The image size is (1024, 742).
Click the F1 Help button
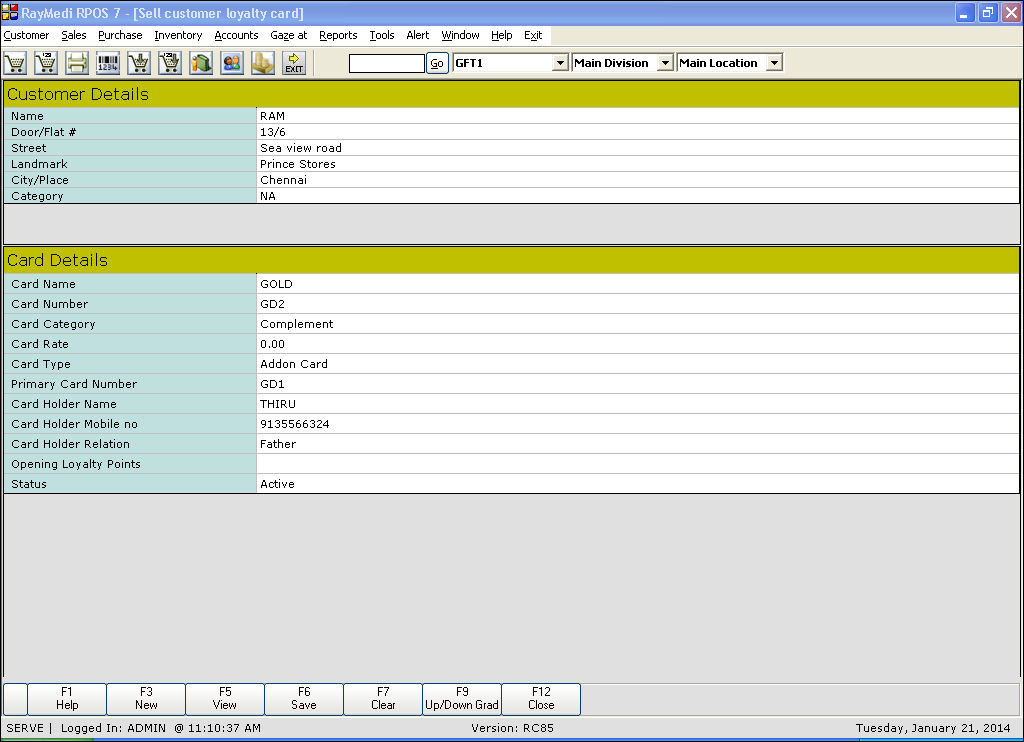pos(67,698)
